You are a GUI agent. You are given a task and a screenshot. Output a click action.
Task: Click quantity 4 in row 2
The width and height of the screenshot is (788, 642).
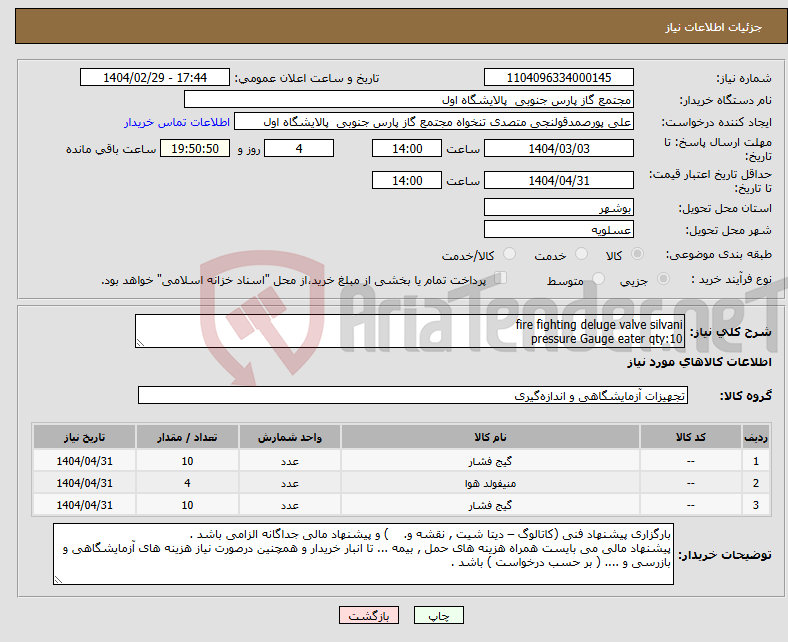187,483
